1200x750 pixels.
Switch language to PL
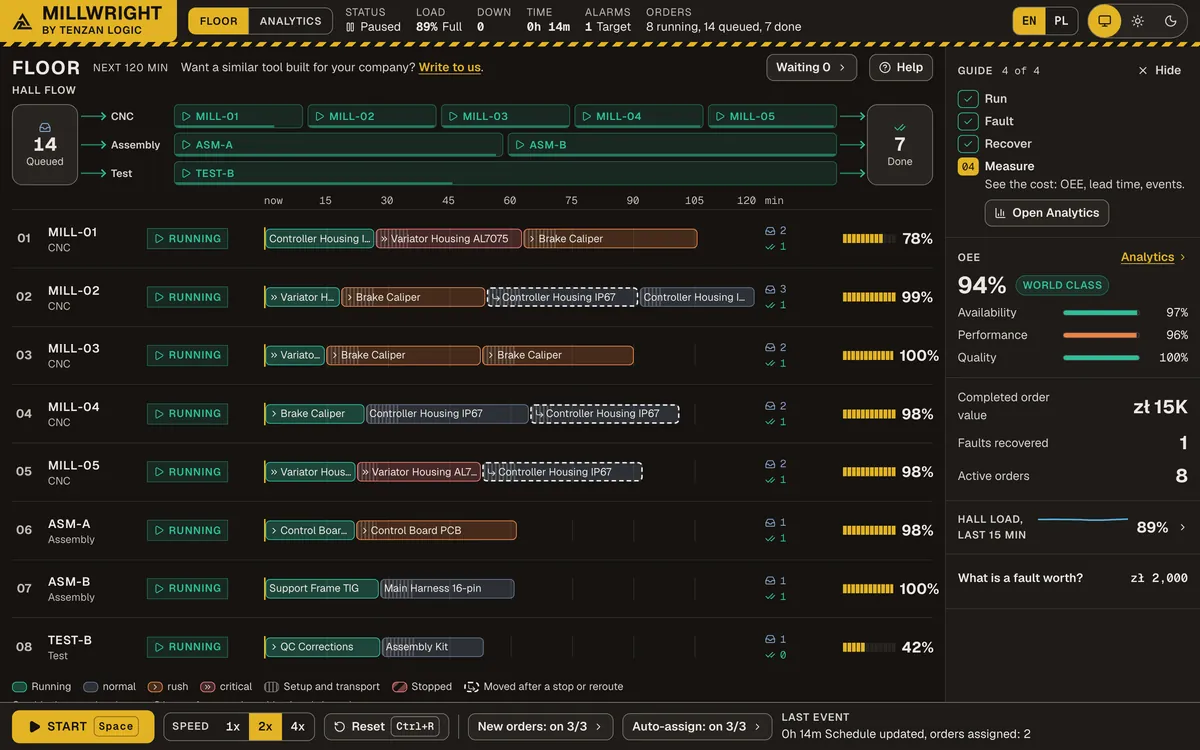(x=1061, y=21)
